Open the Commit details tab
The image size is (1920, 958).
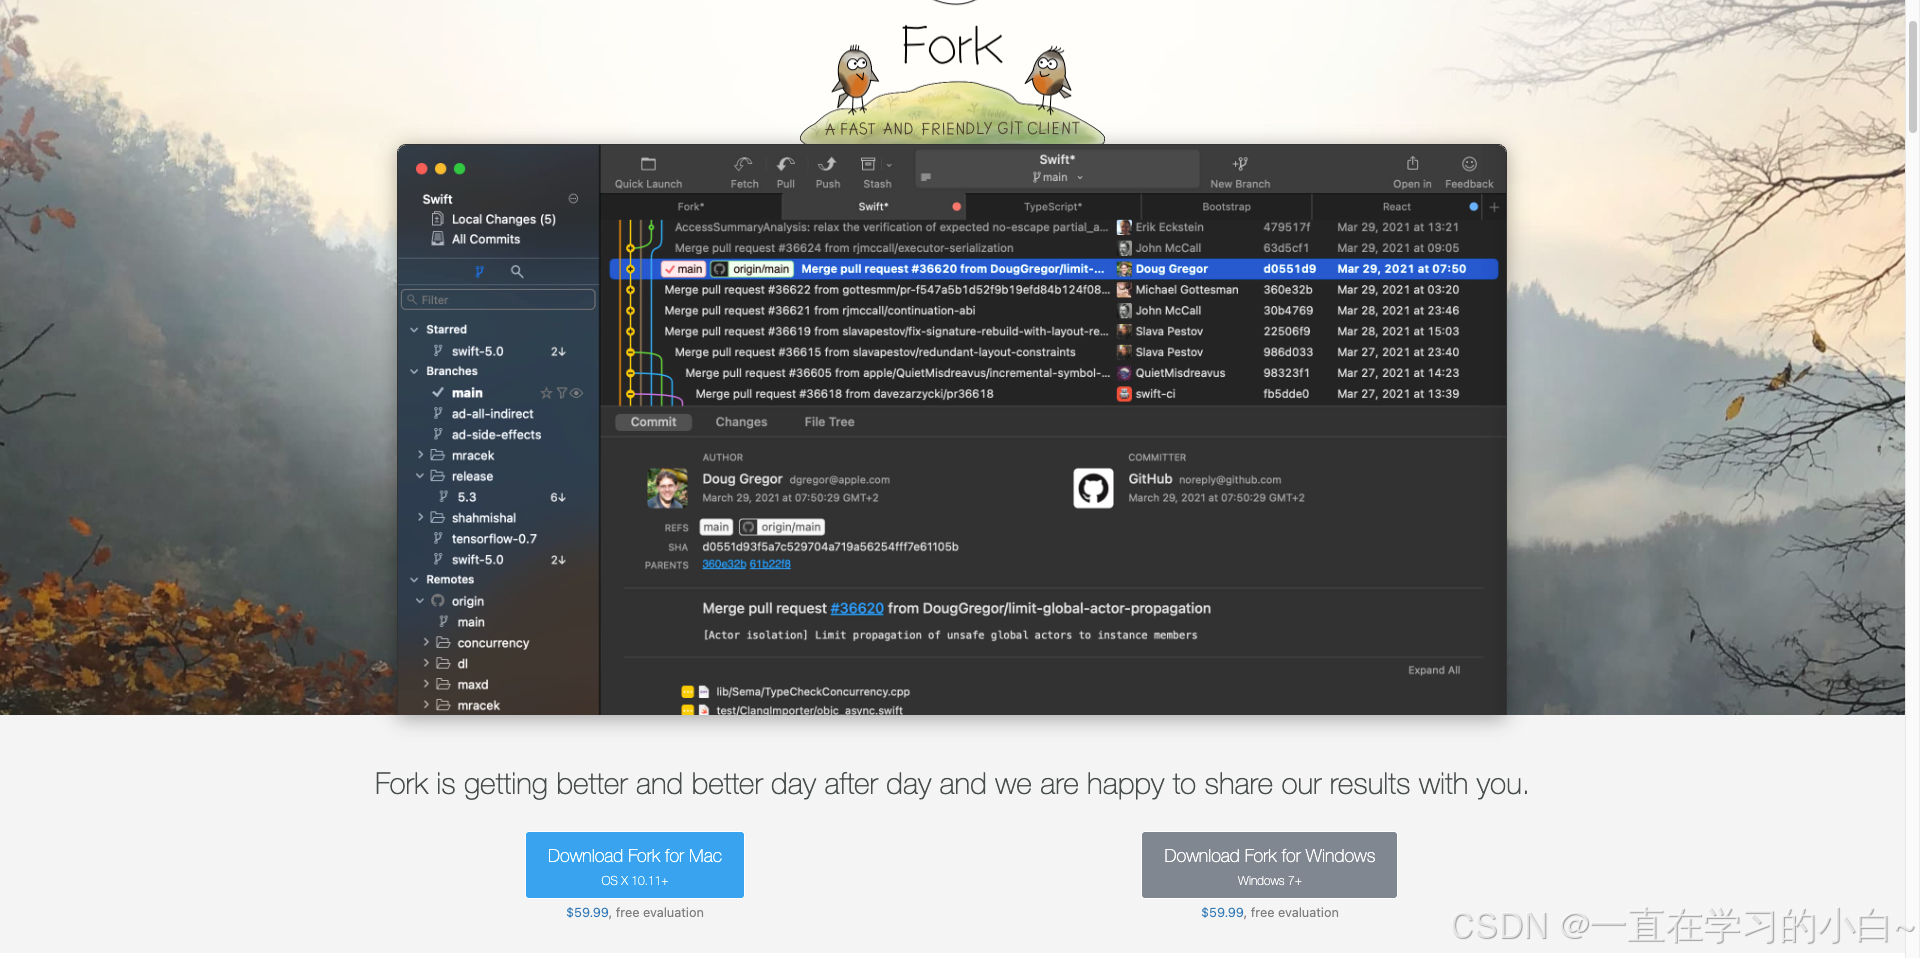[653, 422]
